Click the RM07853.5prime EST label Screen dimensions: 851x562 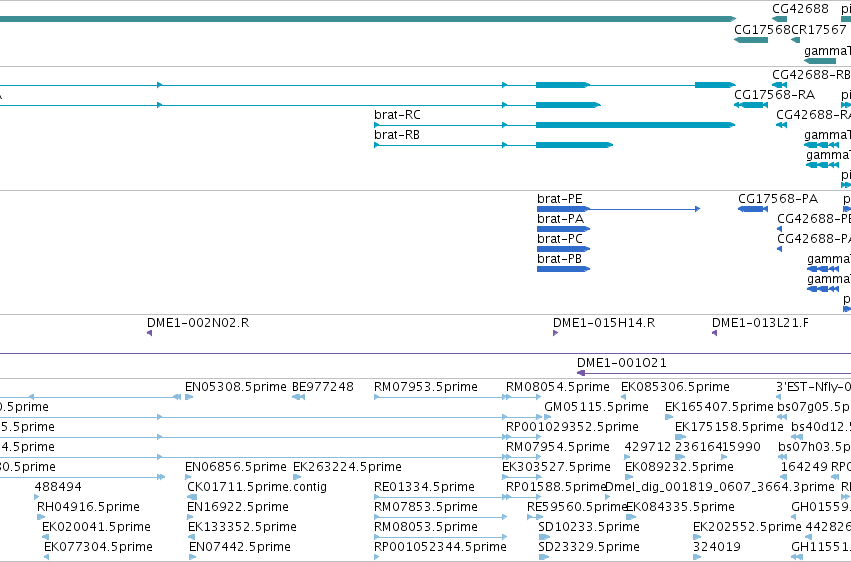coord(426,507)
